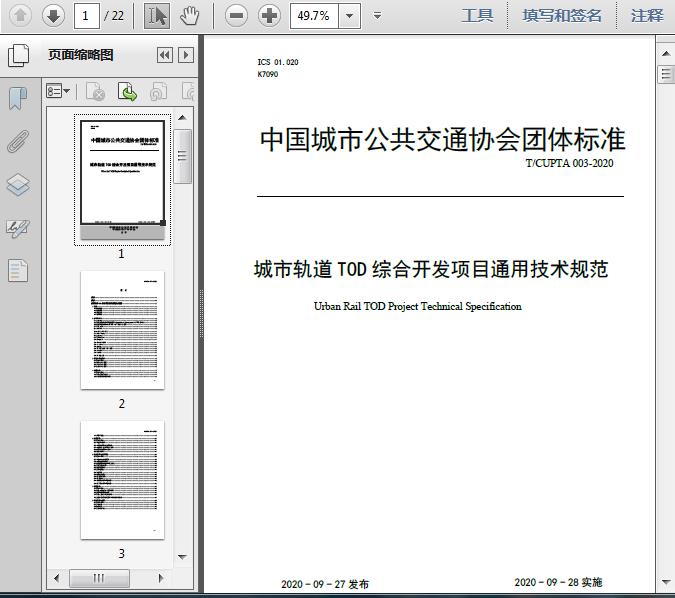Click the extract pages green arrow icon

127,91
